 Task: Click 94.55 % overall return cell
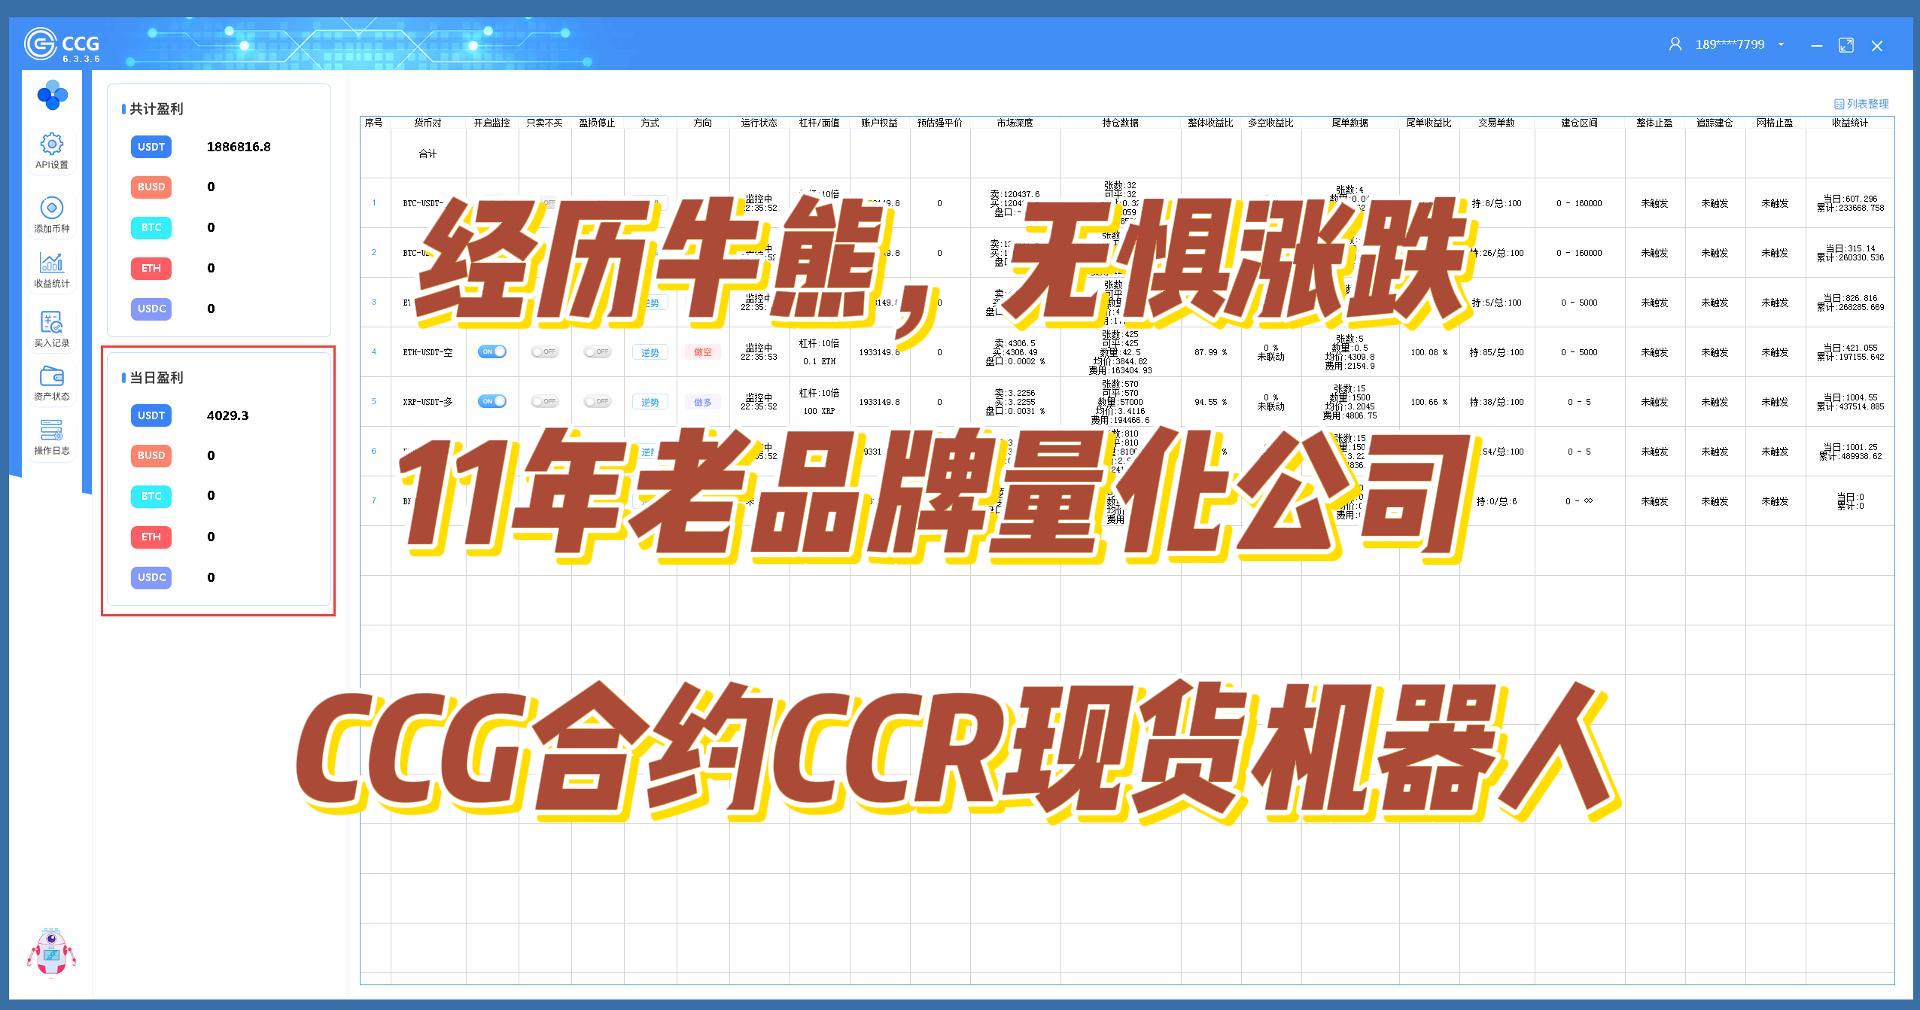(1210, 402)
